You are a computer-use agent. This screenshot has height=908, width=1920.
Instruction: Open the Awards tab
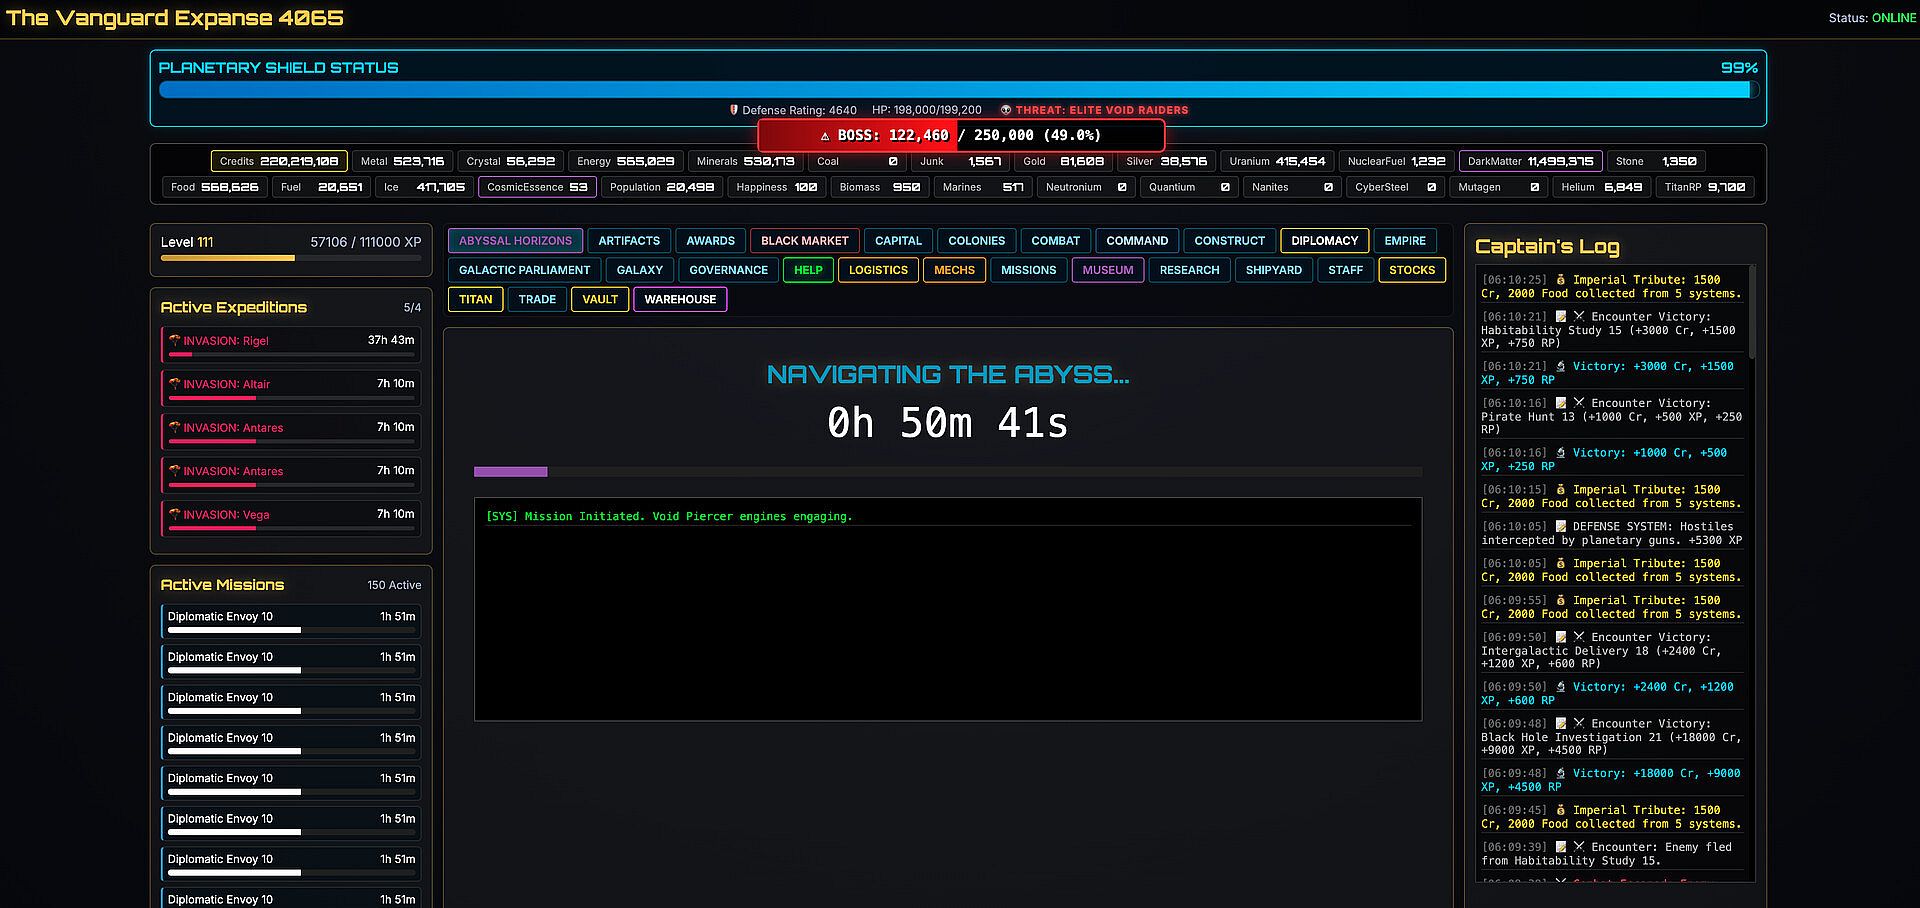point(710,241)
